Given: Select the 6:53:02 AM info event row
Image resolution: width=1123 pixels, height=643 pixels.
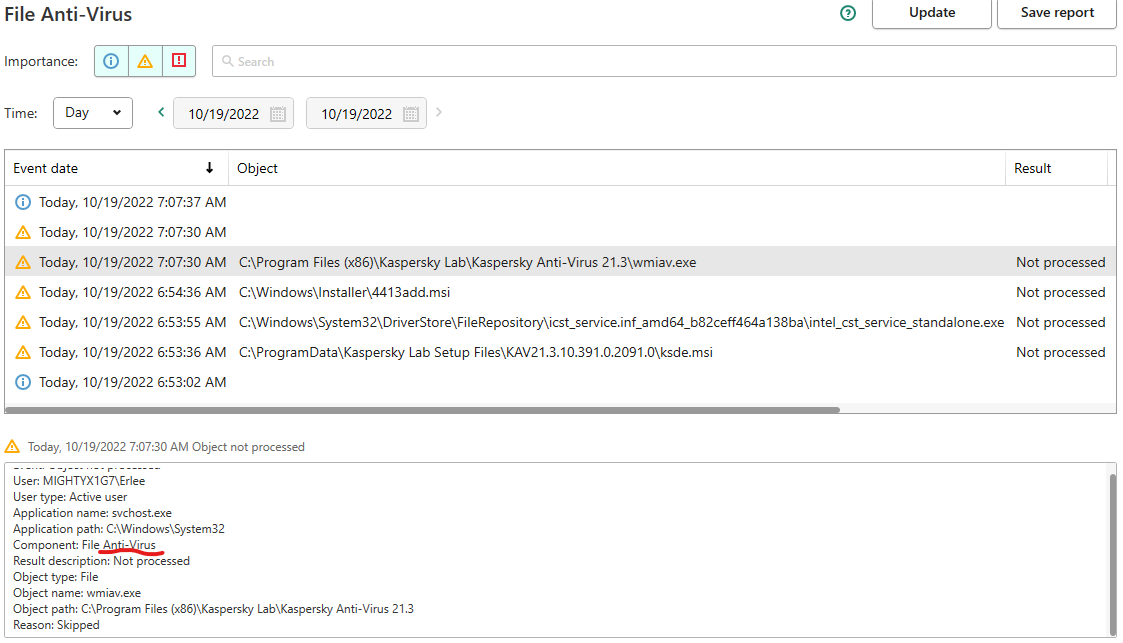Looking at the screenshot, I should (x=560, y=382).
